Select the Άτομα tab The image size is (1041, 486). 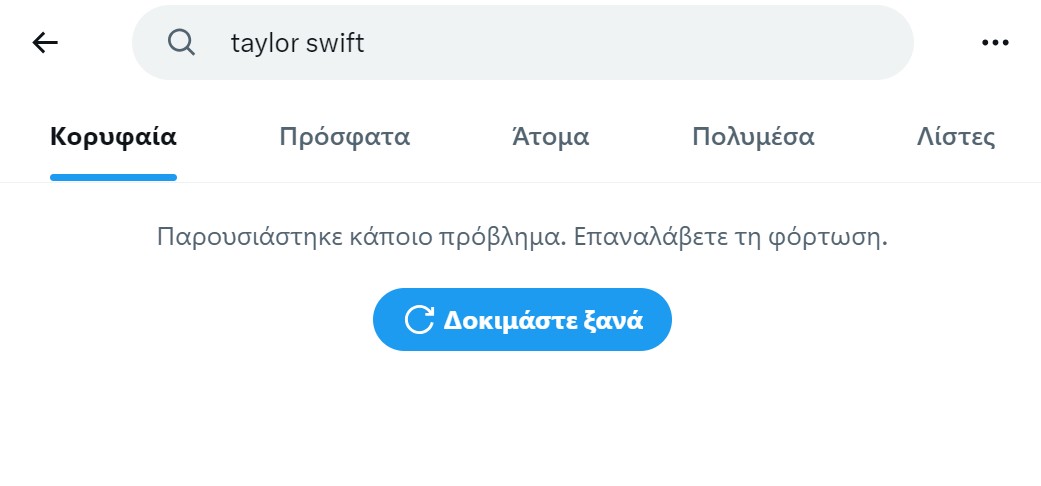(x=551, y=137)
